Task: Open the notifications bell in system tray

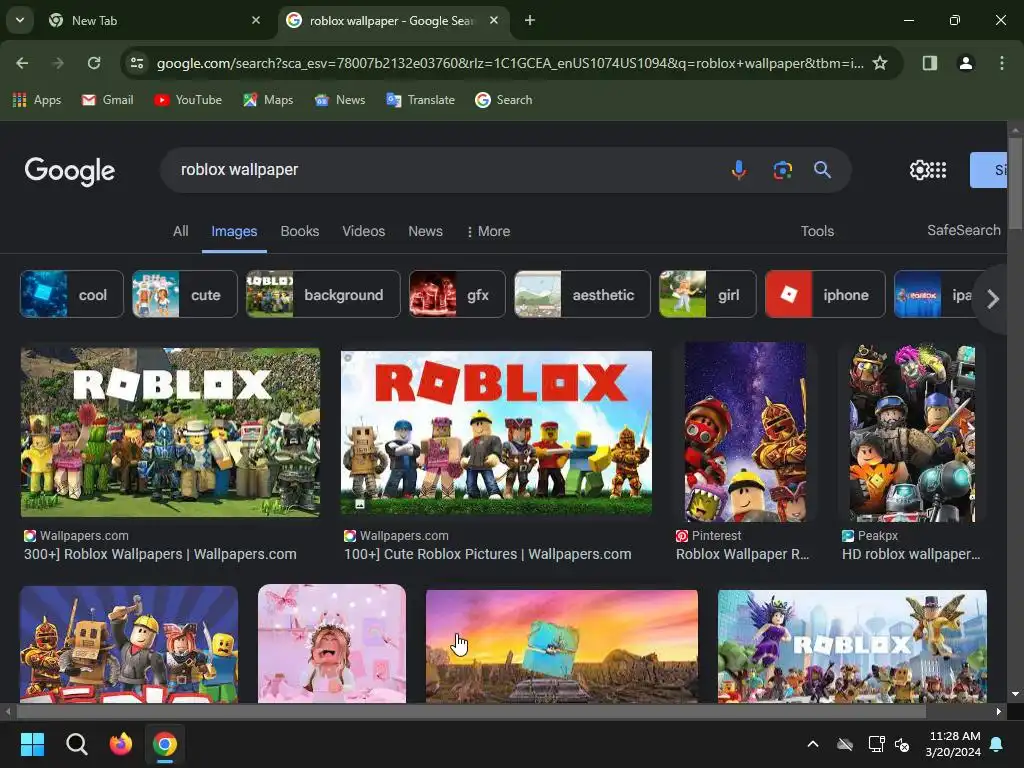Action: tap(997, 744)
